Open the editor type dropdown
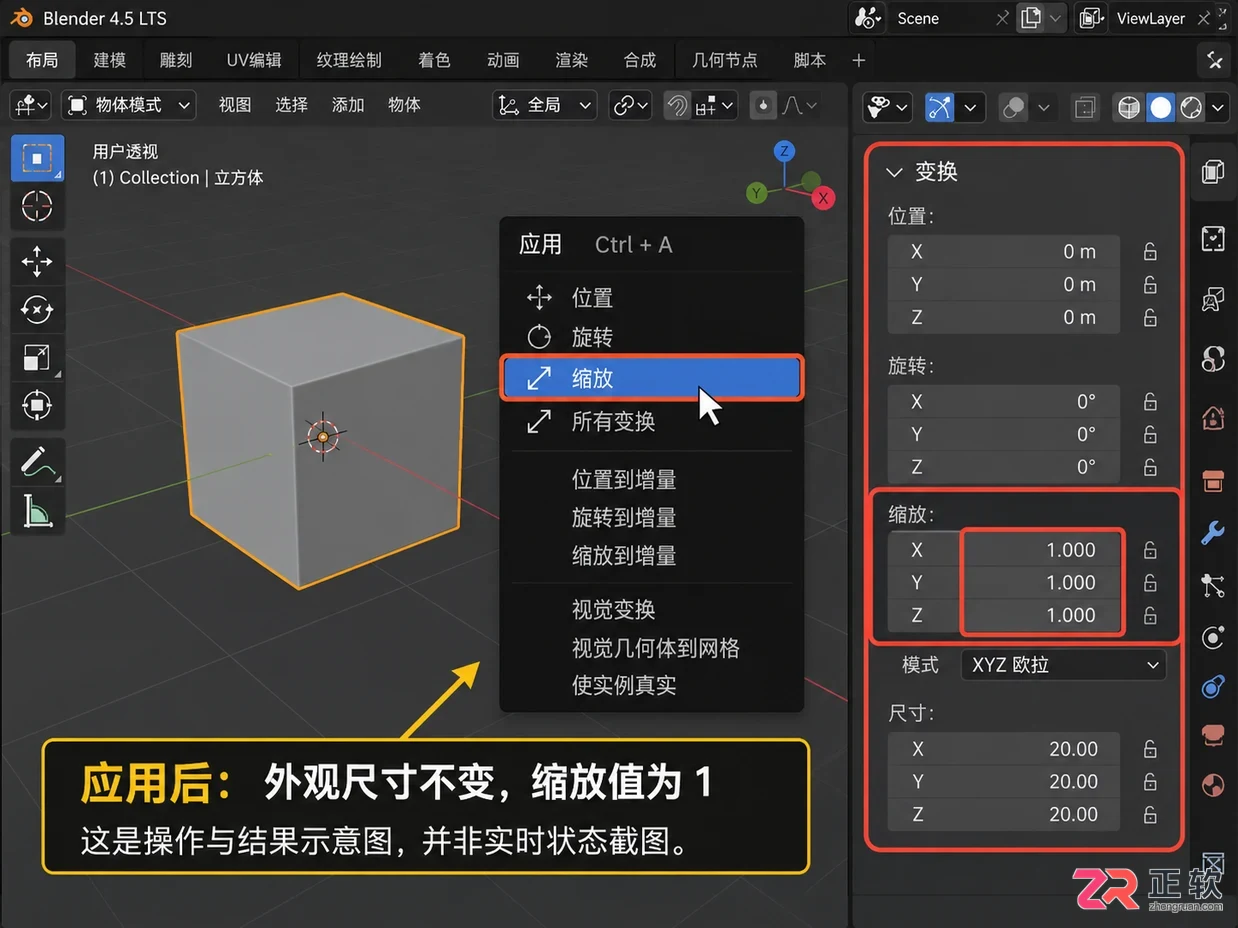 click(x=31, y=105)
